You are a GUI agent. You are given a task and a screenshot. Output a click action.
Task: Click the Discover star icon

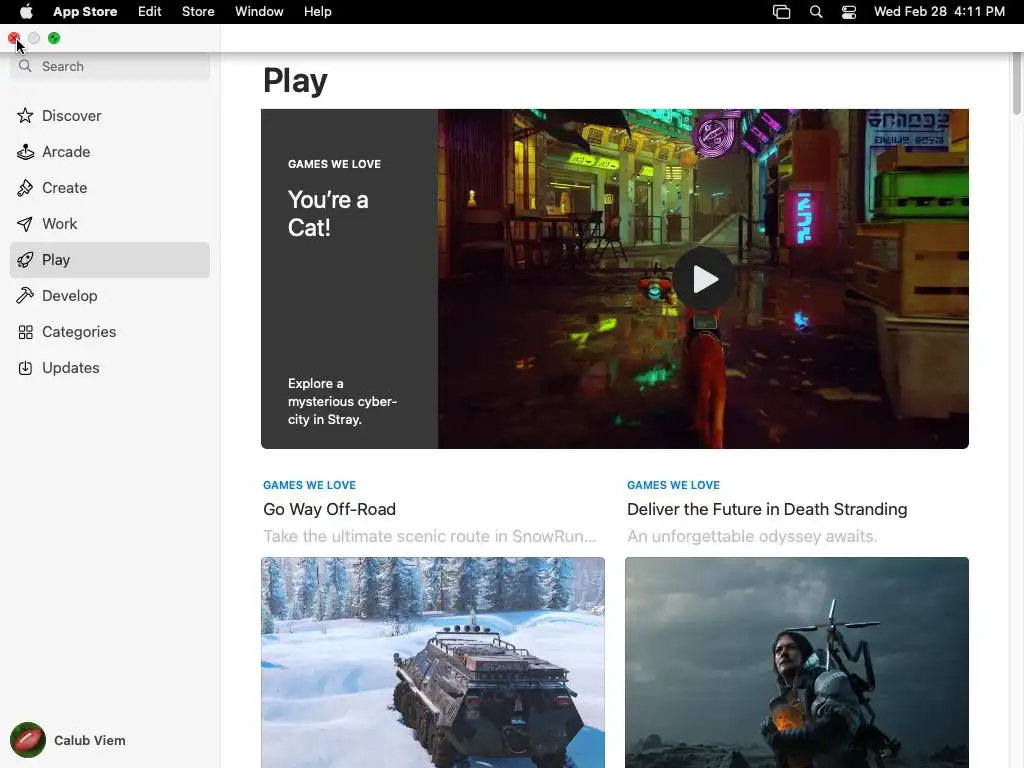(x=25, y=116)
